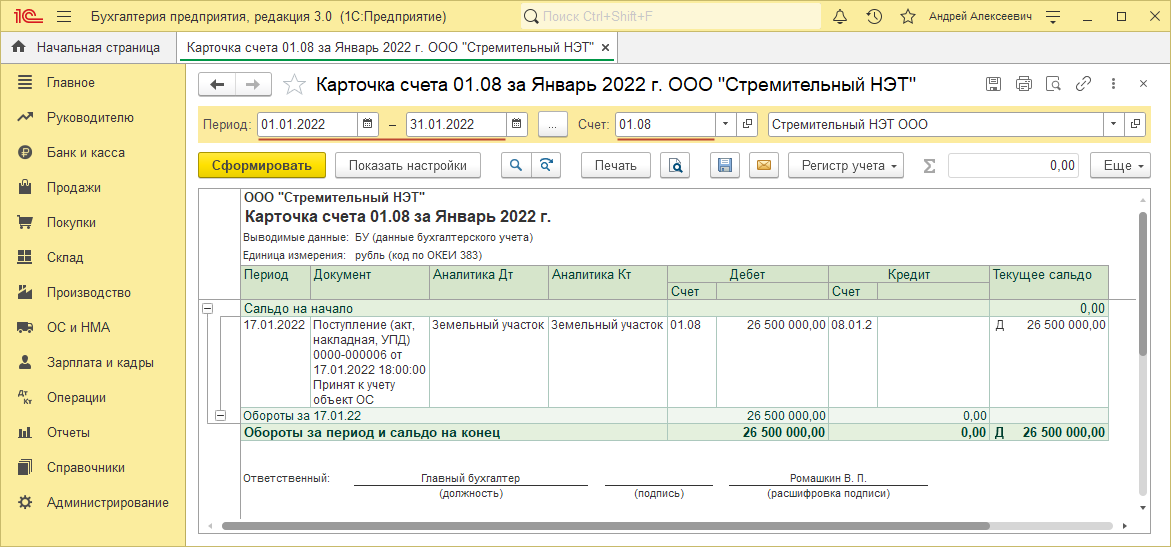Click the start date field 01.01.2022
Viewport: 1171px width, 547px height.
308,125
